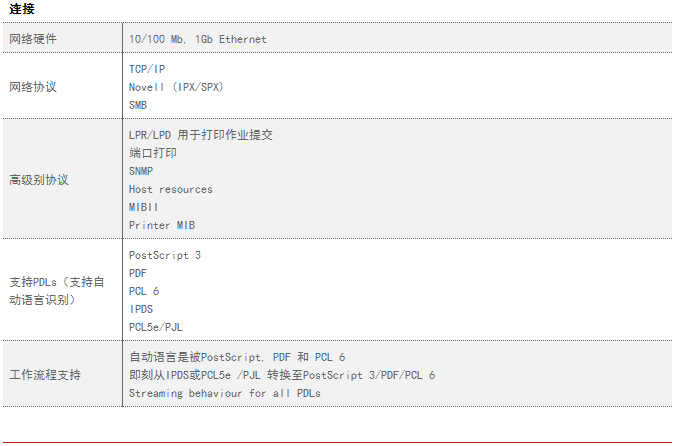Click LPR/LPD 用于打印作业提交 line
The height and width of the screenshot is (446, 675).
[x=201, y=135]
